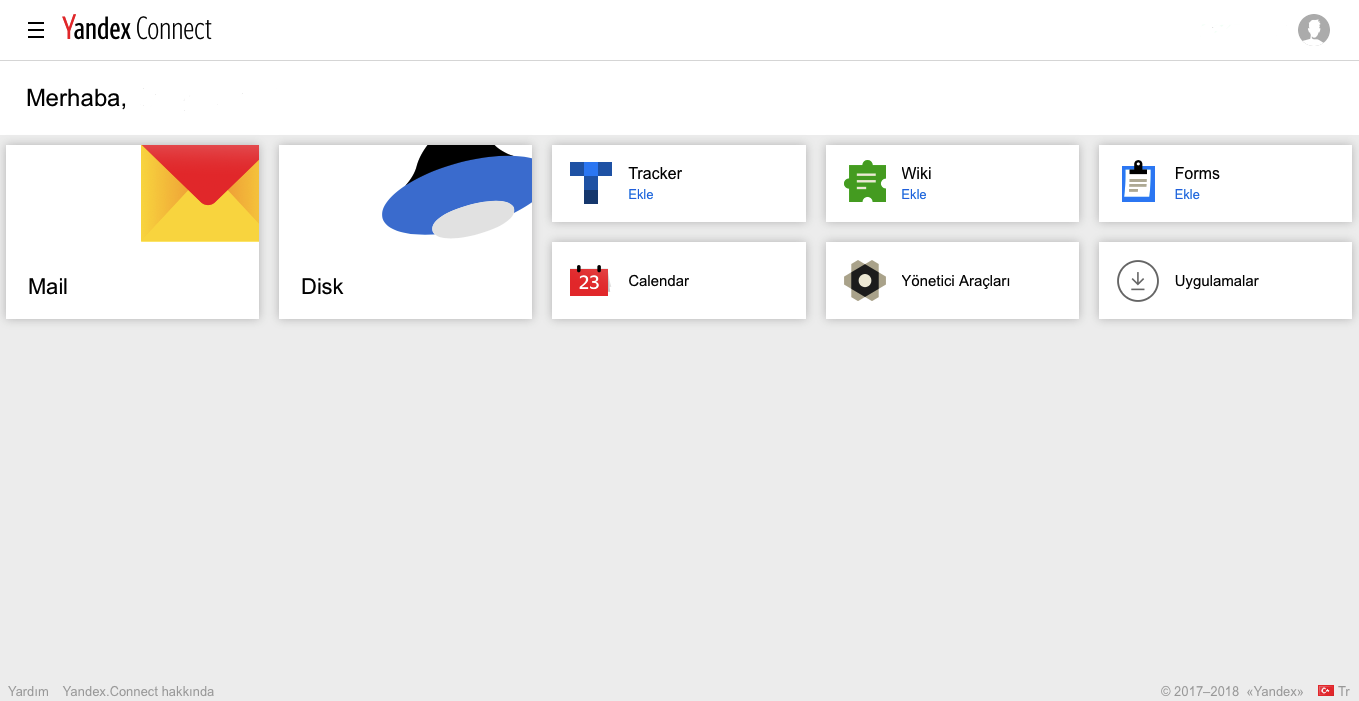This screenshot has width=1359, height=701.
Task: Open the hamburger menu icon
Action: 36,30
